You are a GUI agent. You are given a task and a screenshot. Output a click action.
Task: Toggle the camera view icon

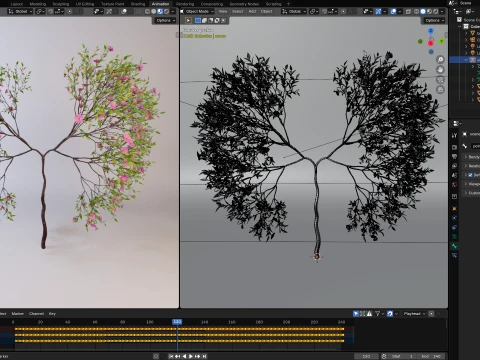pos(440,80)
